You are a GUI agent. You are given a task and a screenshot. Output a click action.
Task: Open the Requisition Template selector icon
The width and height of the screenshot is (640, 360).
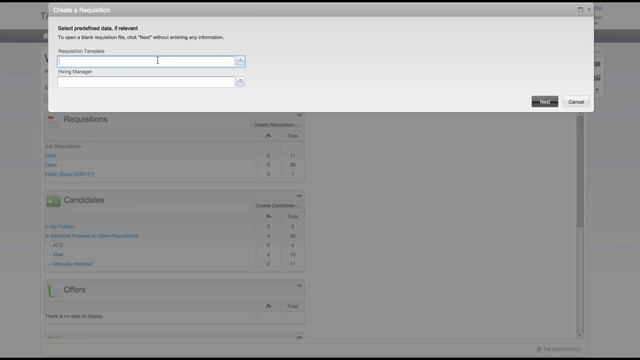coord(240,62)
